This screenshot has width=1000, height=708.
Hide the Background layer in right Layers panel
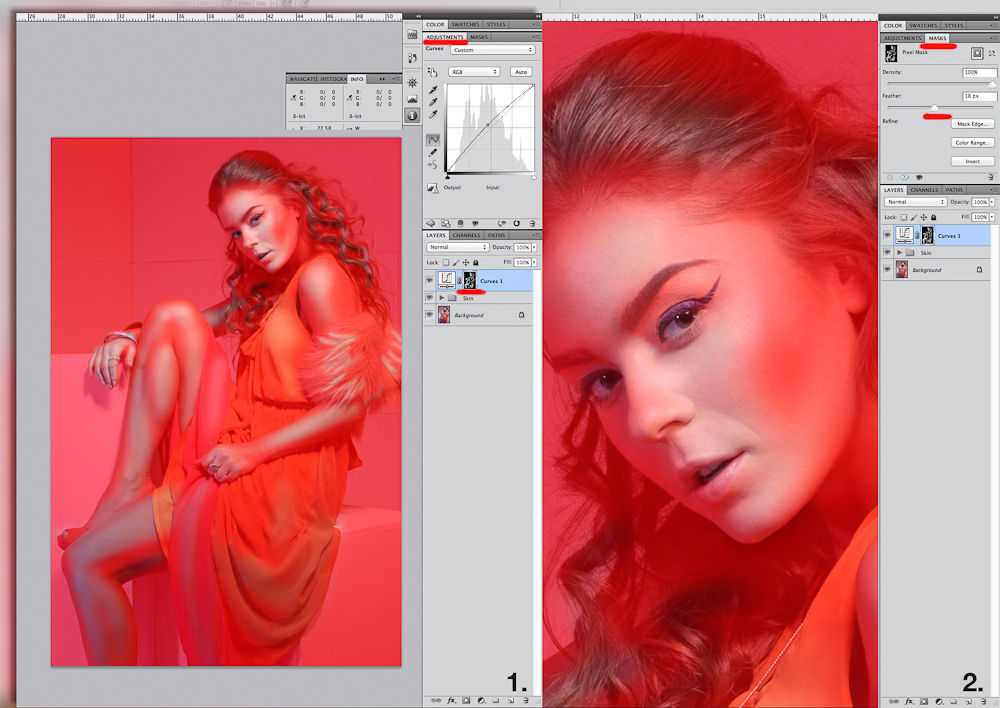click(887, 270)
